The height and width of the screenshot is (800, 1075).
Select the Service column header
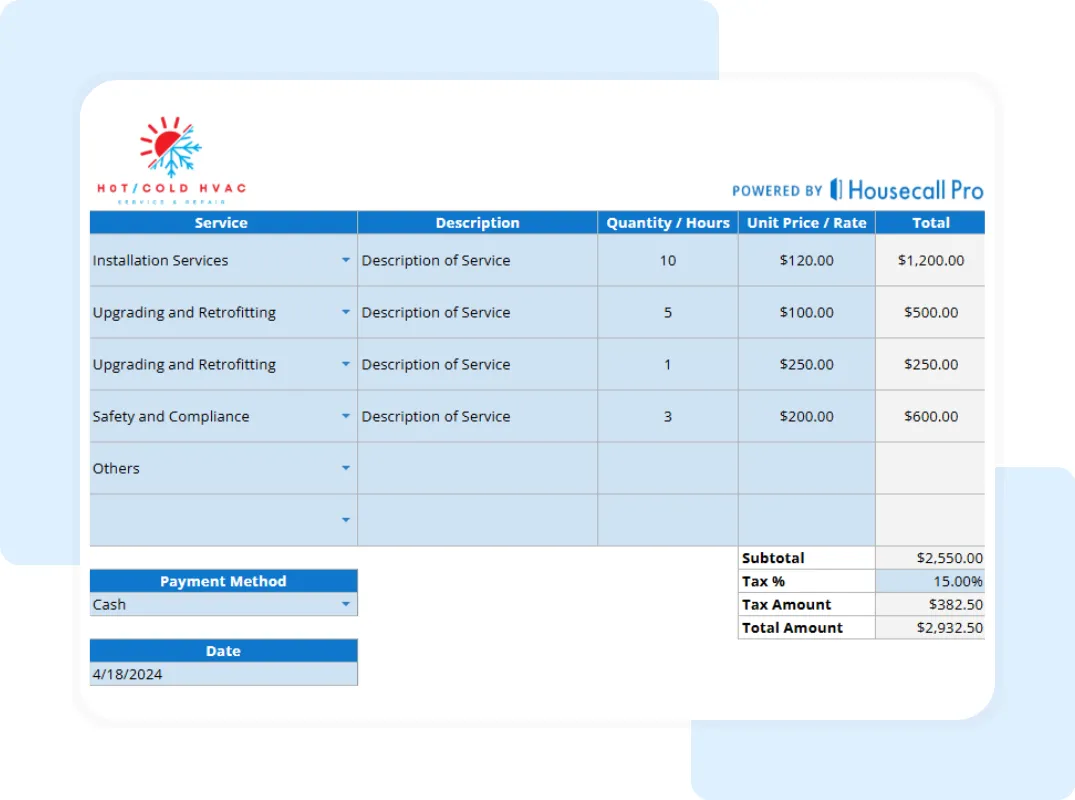(222, 222)
